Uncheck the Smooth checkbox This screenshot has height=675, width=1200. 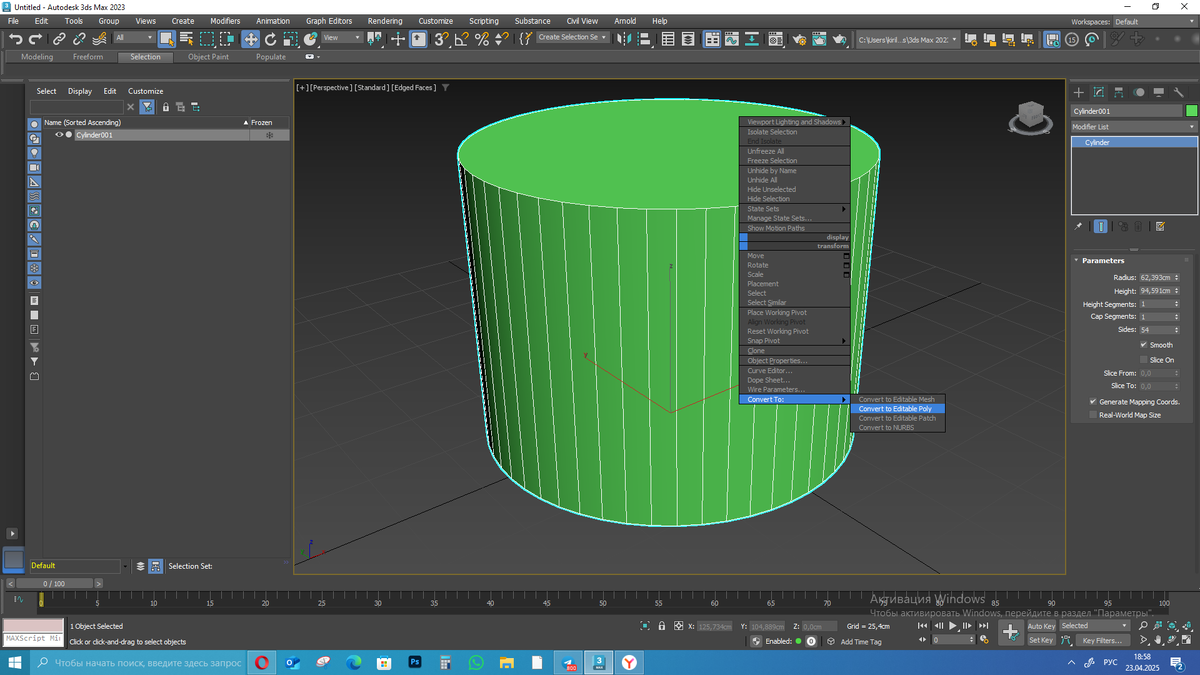pos(1144,345)
